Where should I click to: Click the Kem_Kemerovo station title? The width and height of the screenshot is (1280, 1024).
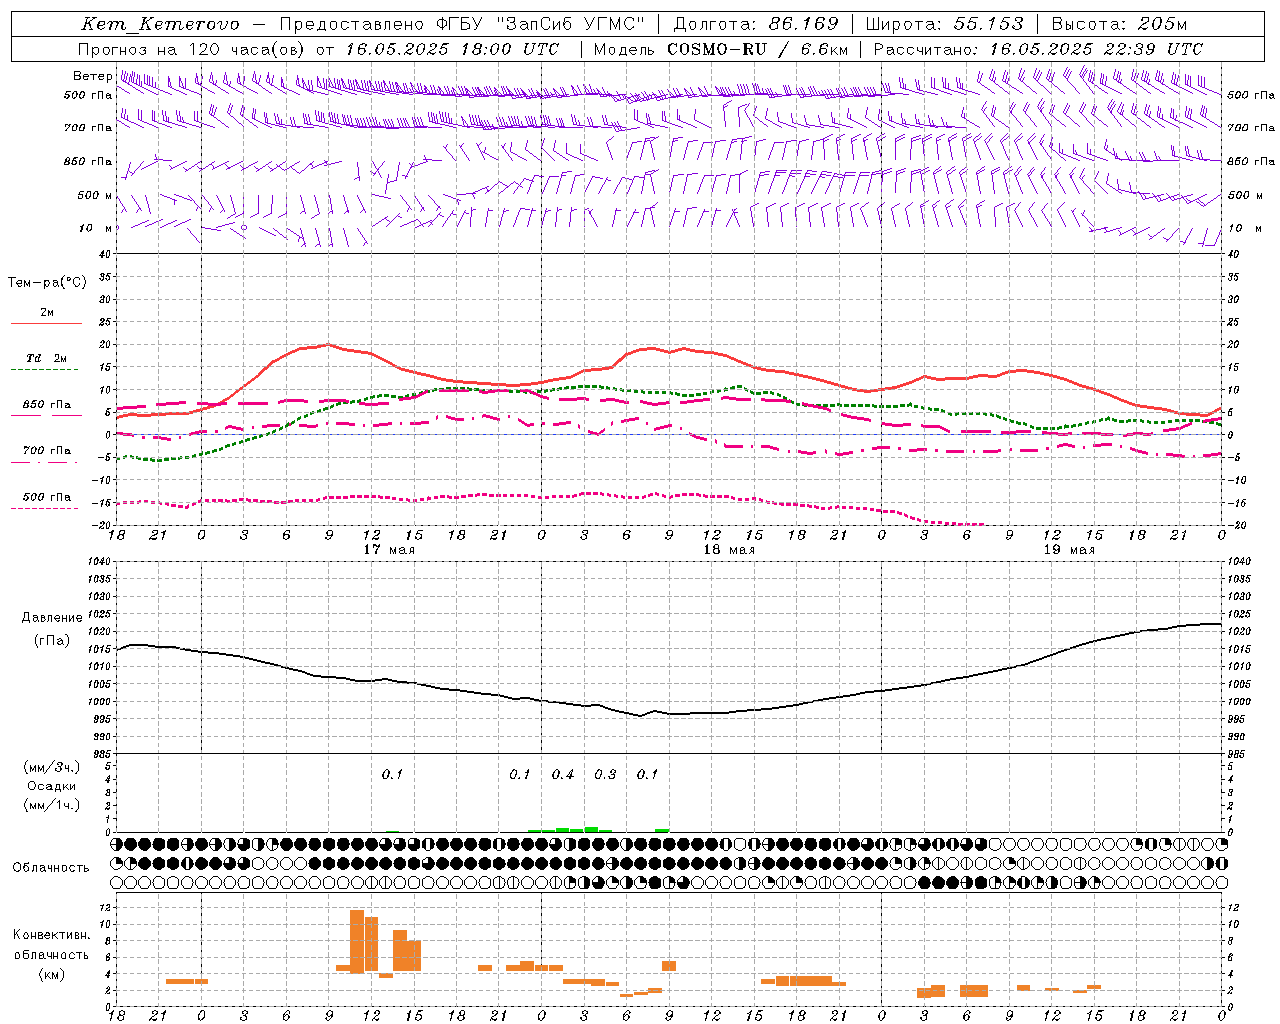pyautogui.click(x=160, y=24)
